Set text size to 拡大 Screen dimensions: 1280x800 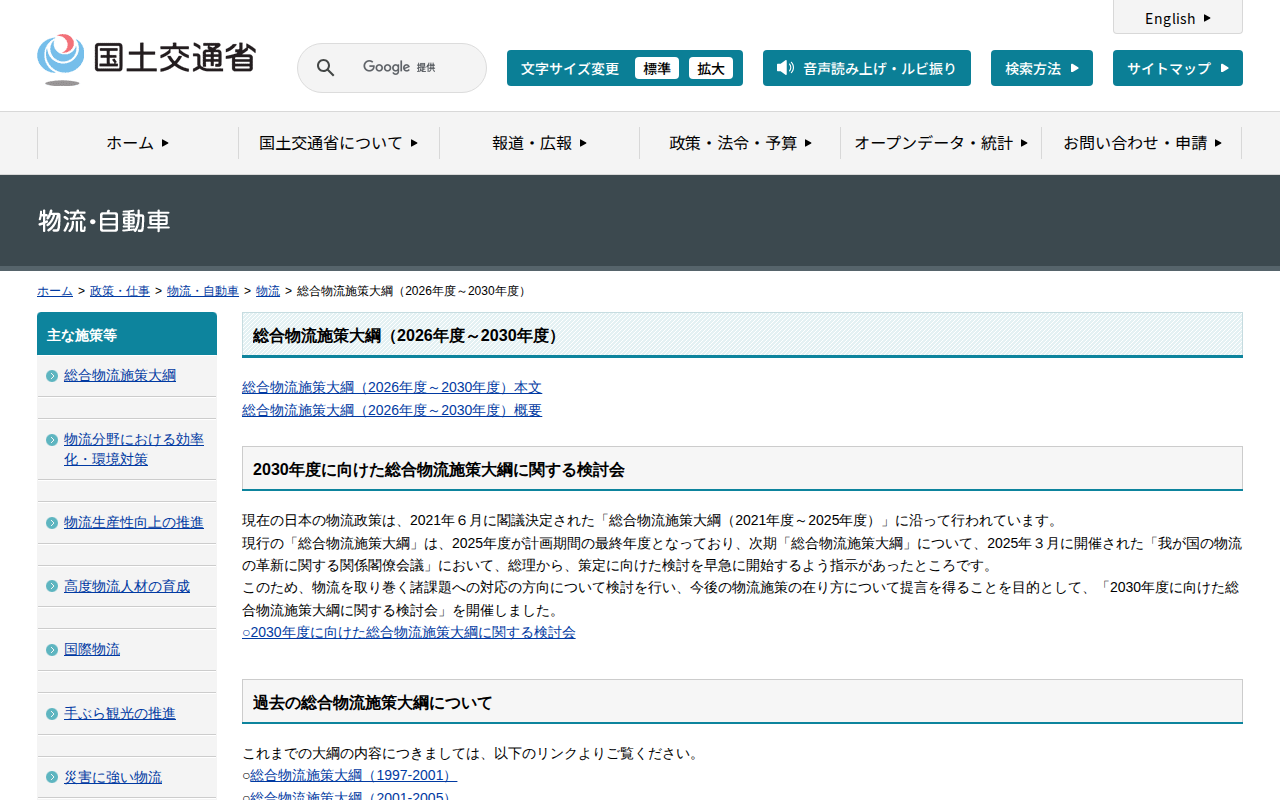(710, 68)
